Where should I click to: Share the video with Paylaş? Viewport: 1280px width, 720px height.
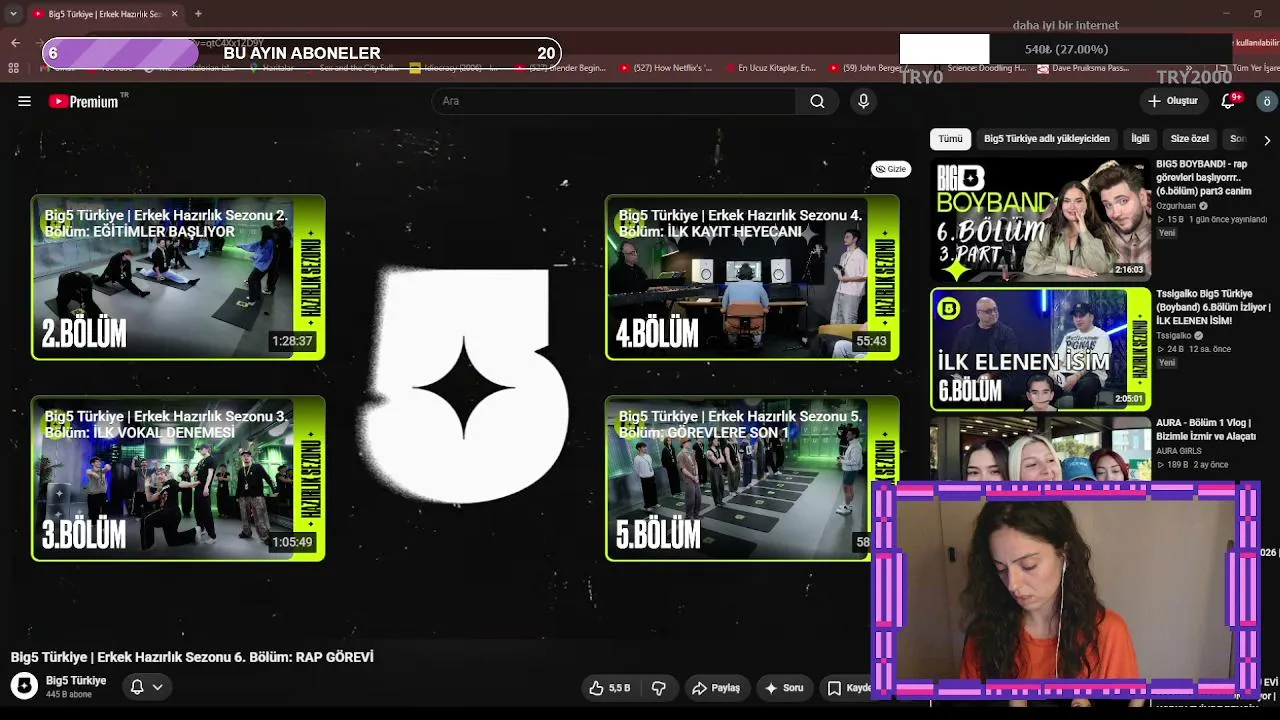click(715, 688)
